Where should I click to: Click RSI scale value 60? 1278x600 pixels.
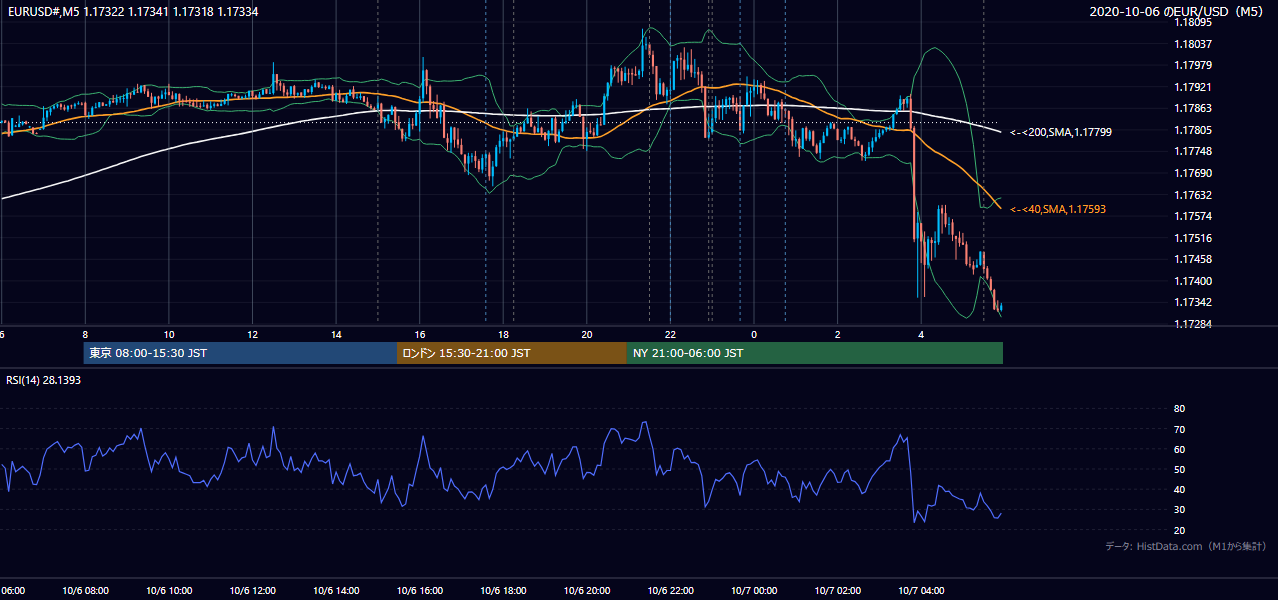pyautogui.click(x=1179, y=449)
